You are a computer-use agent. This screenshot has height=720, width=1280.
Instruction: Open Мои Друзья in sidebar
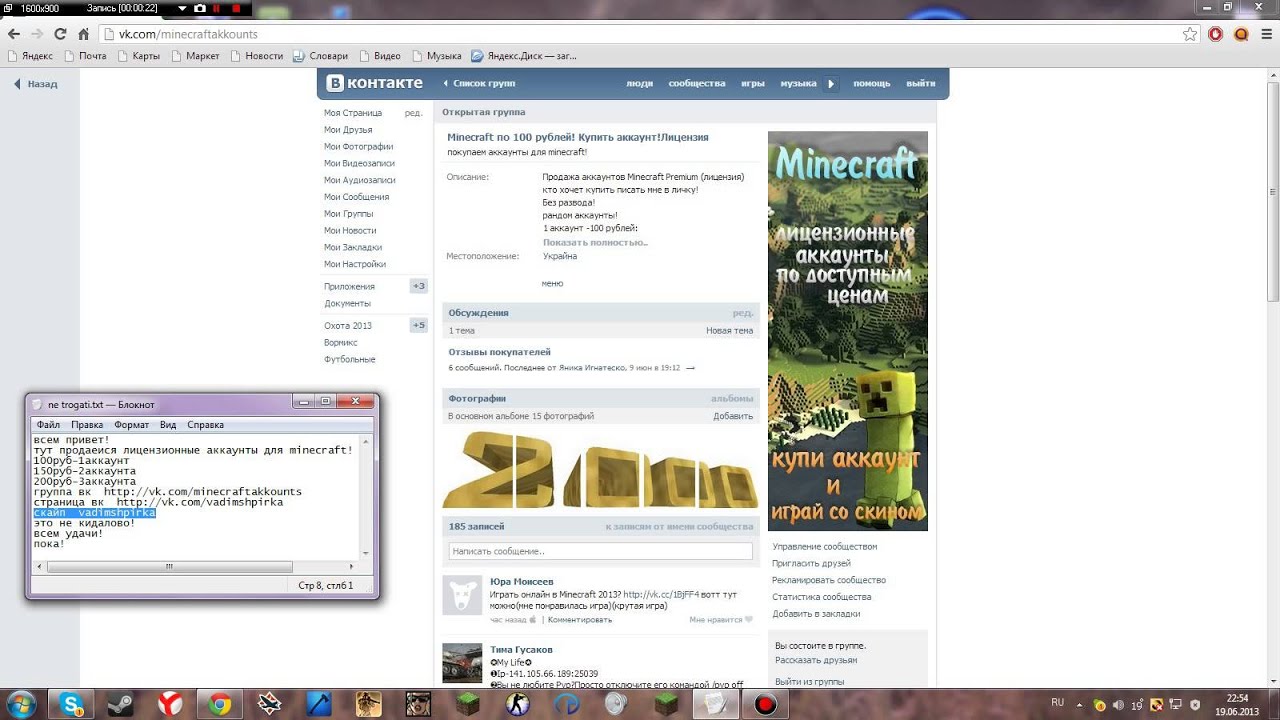coord(348,130)
